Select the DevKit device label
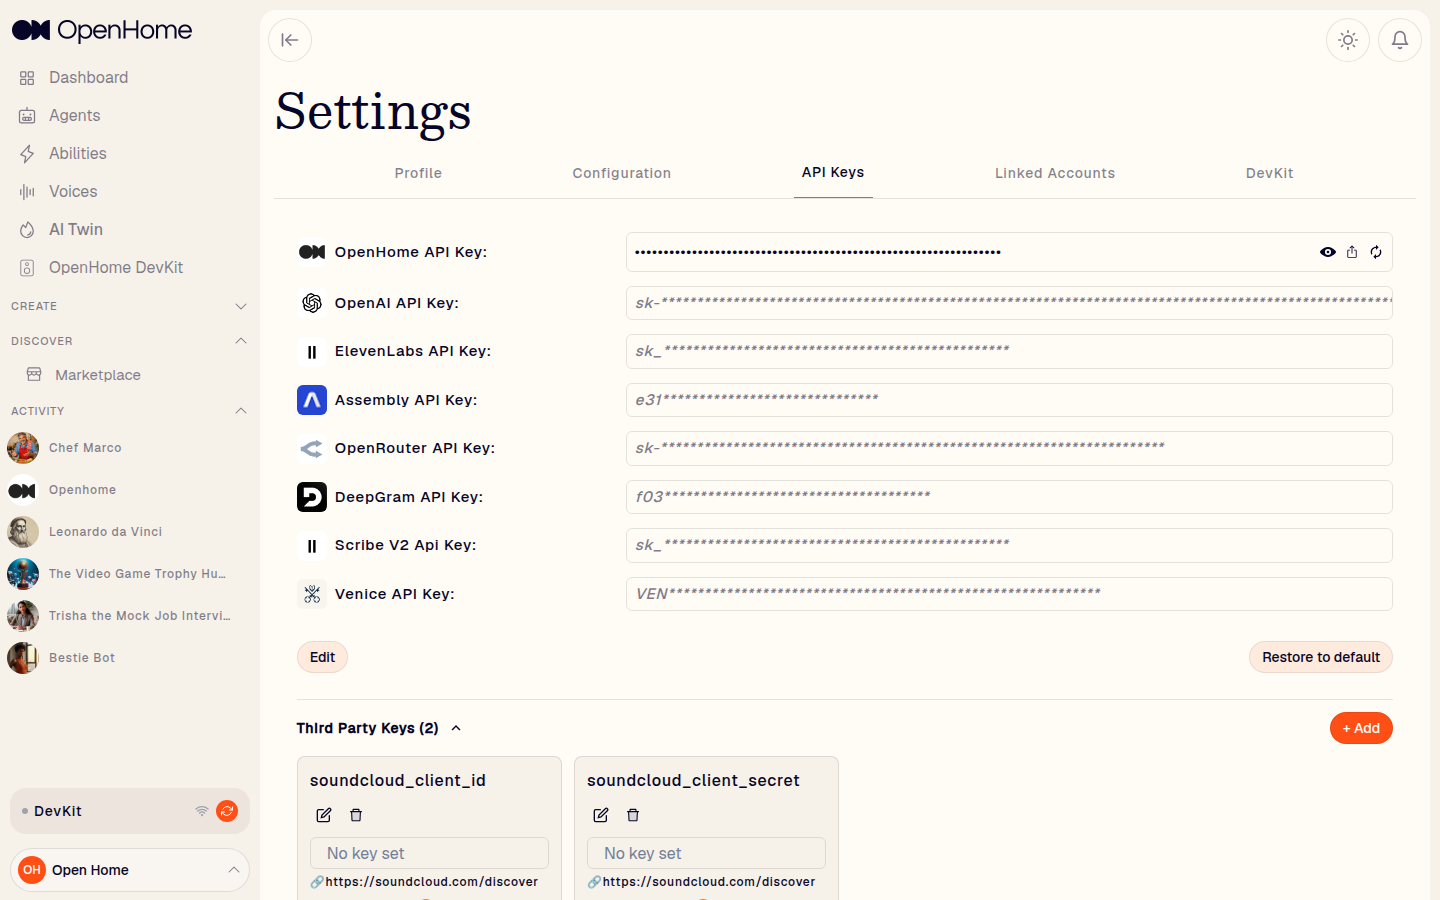Viewport: 1440px width, 900px height. [58, 811]
